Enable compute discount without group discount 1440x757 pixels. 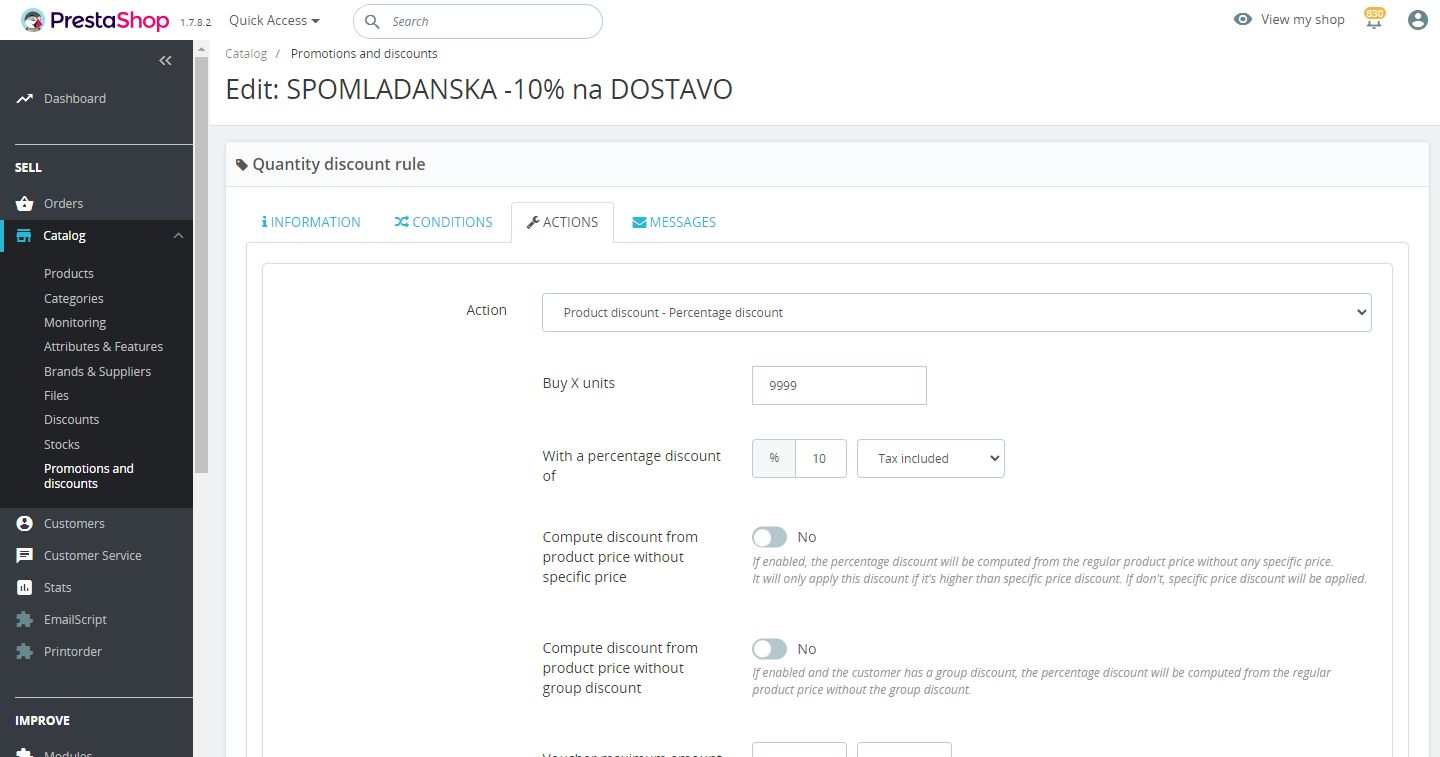[x=770, y=649]
